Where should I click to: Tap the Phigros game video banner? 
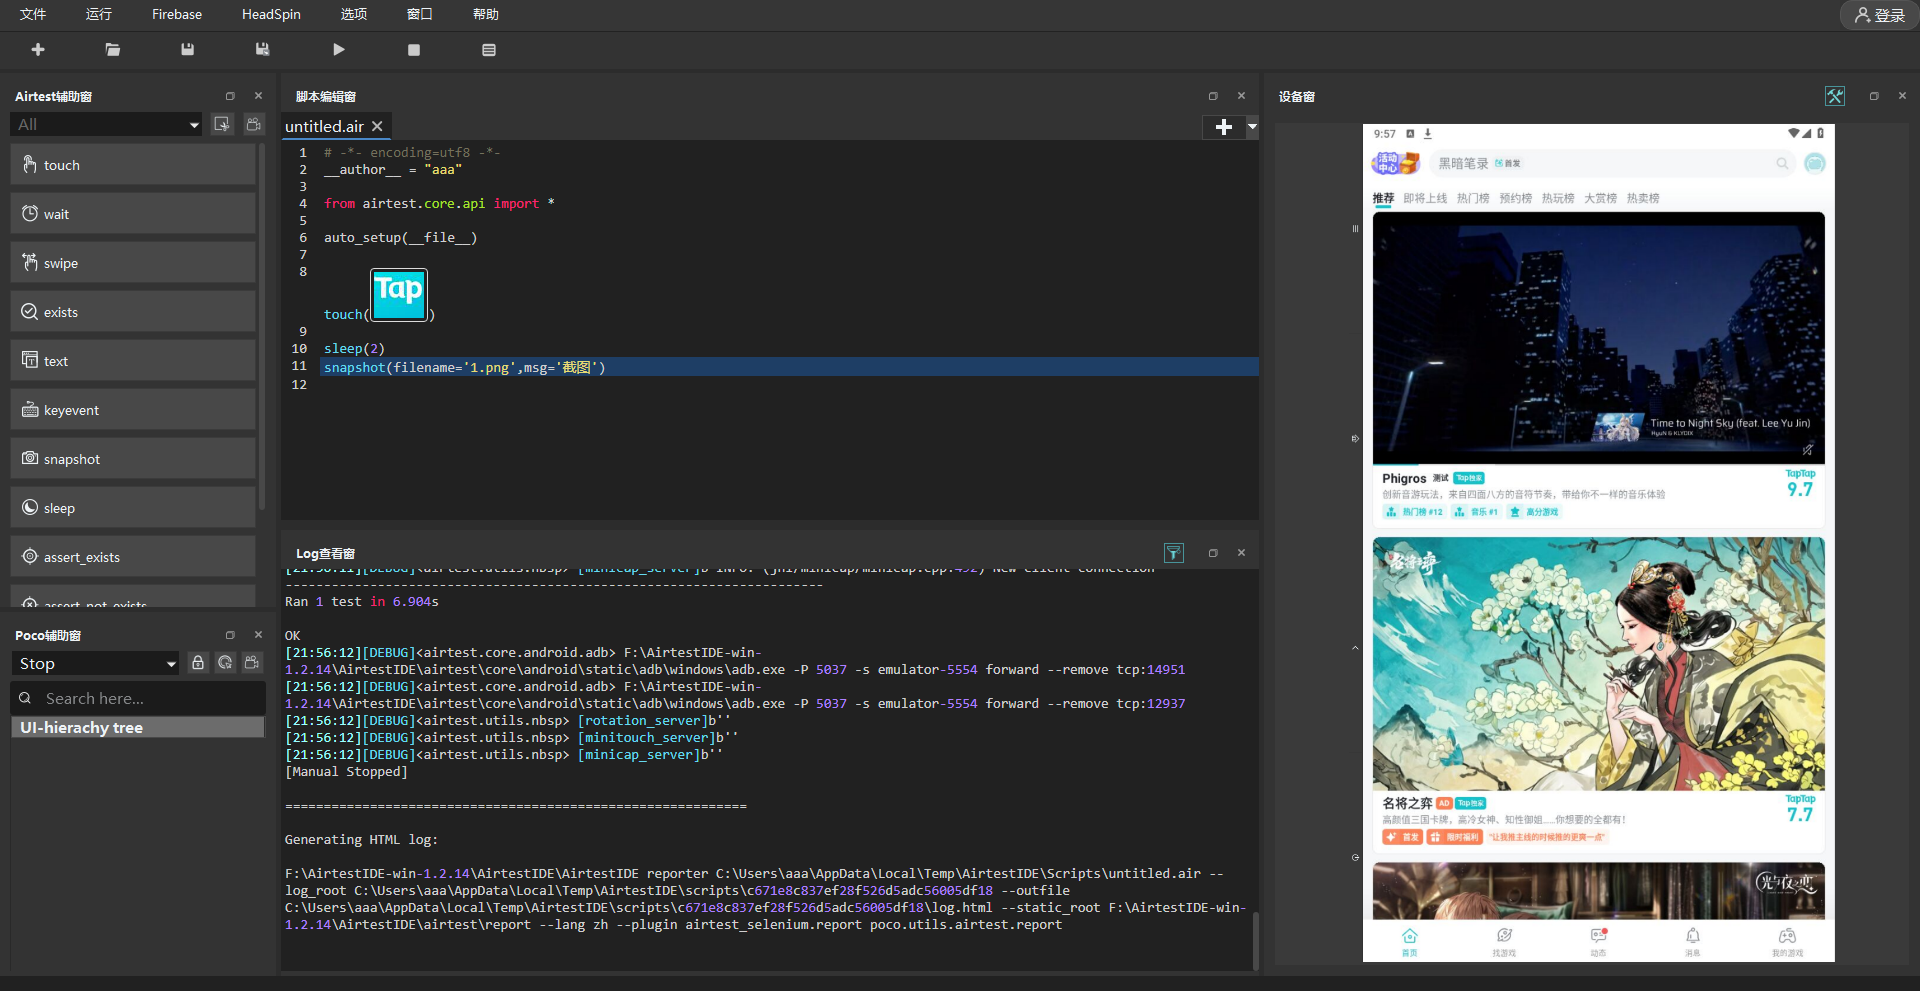pyautogui.click(x=1598, y=338)
